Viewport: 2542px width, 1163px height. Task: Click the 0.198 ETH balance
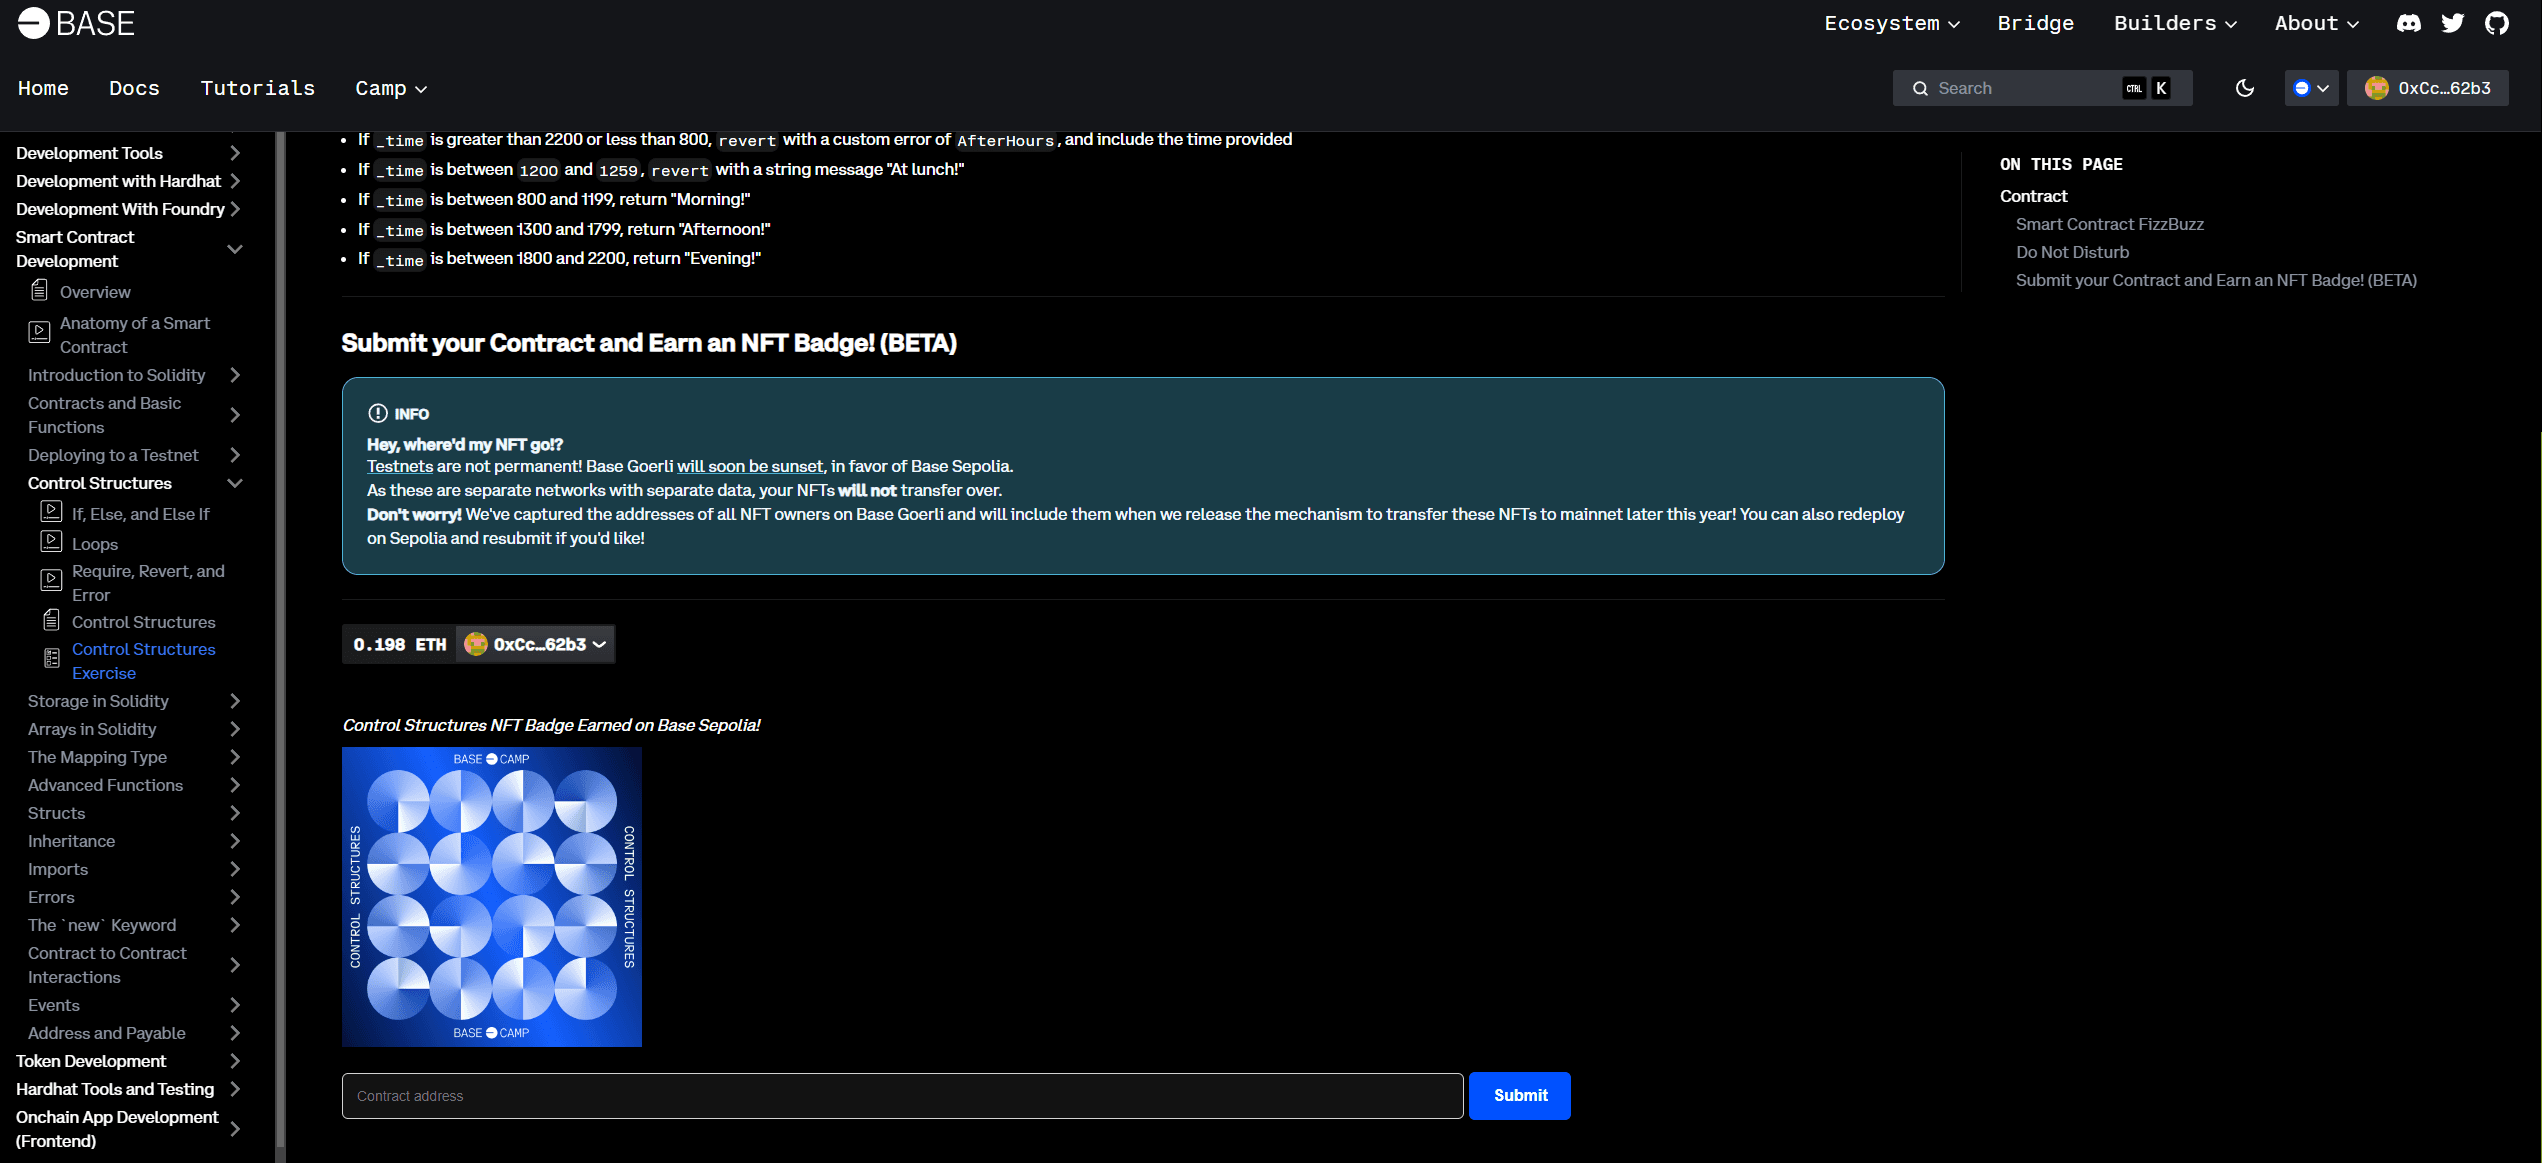(399, 645)
